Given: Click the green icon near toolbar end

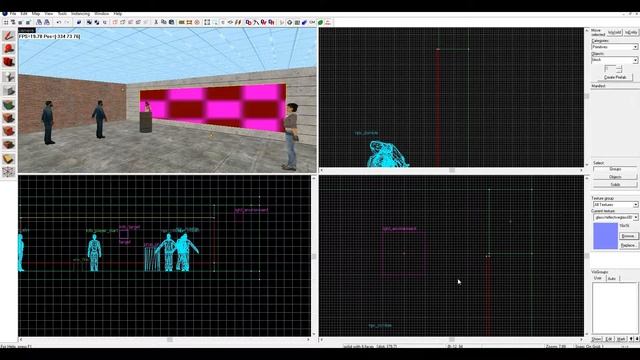Looking at the screenshot, I should (320, 22).
